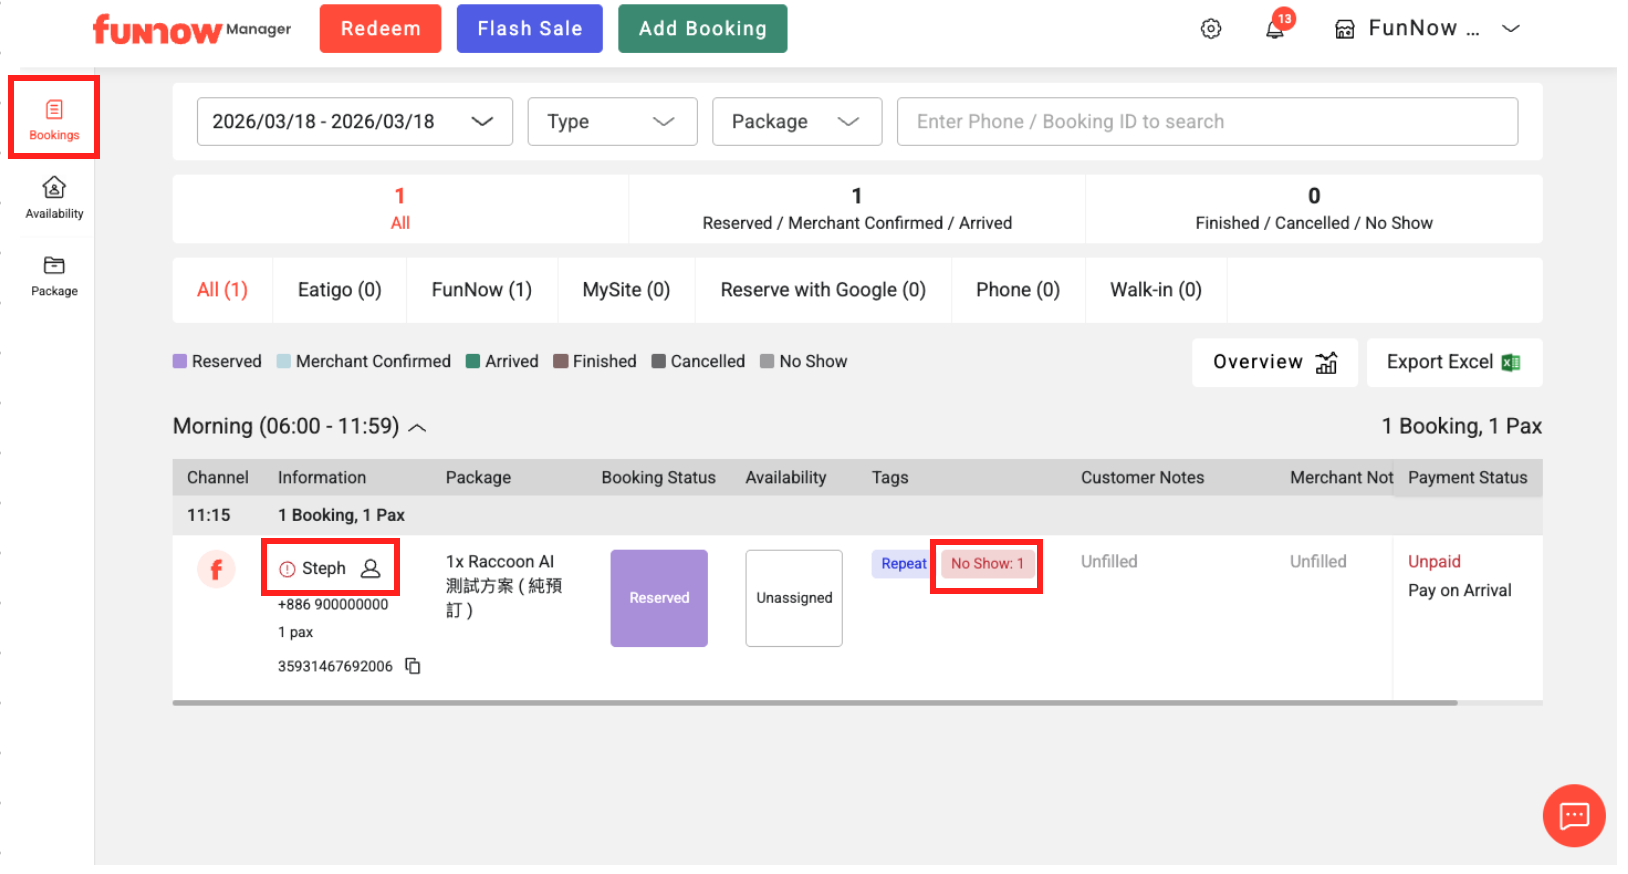Switch to the FunNow (1) channel tab
1628x874 pixels.
(481, 290)
